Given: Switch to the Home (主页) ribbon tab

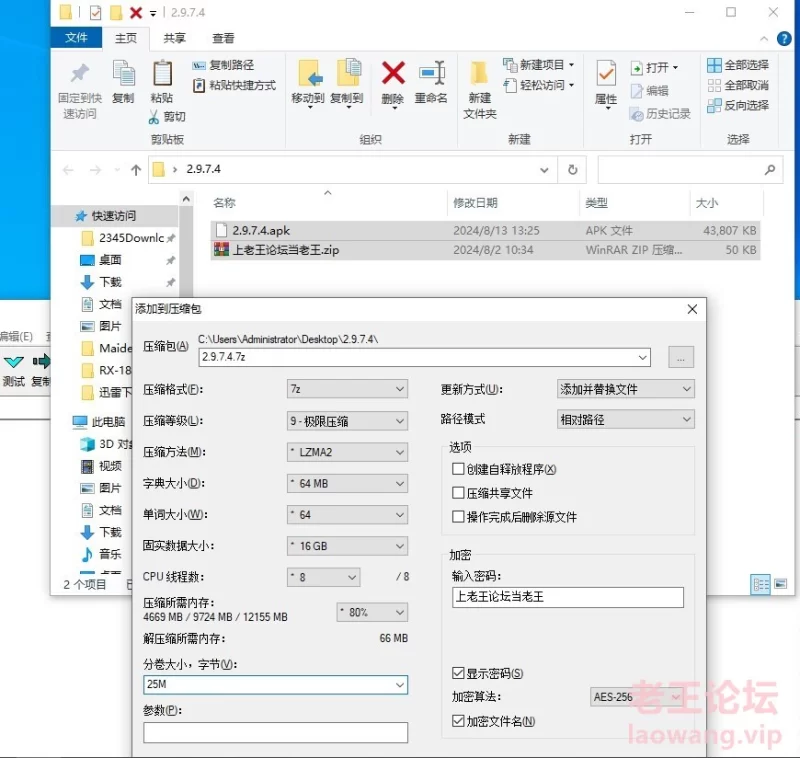Looking at the screenshot, I should pos(126,38).
